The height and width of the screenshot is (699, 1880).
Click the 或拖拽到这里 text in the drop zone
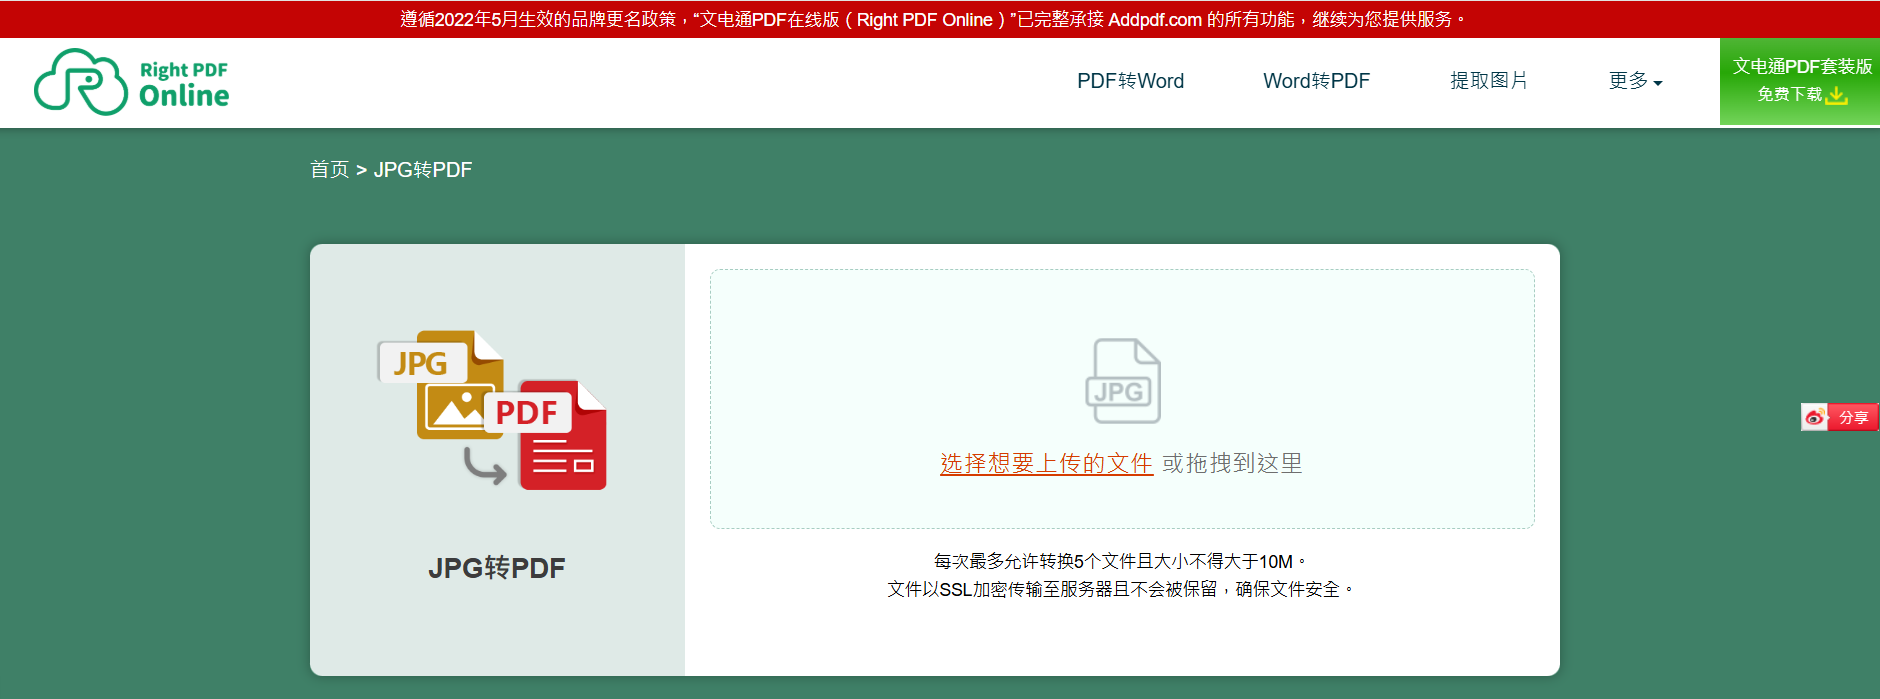pos(1232,463)
